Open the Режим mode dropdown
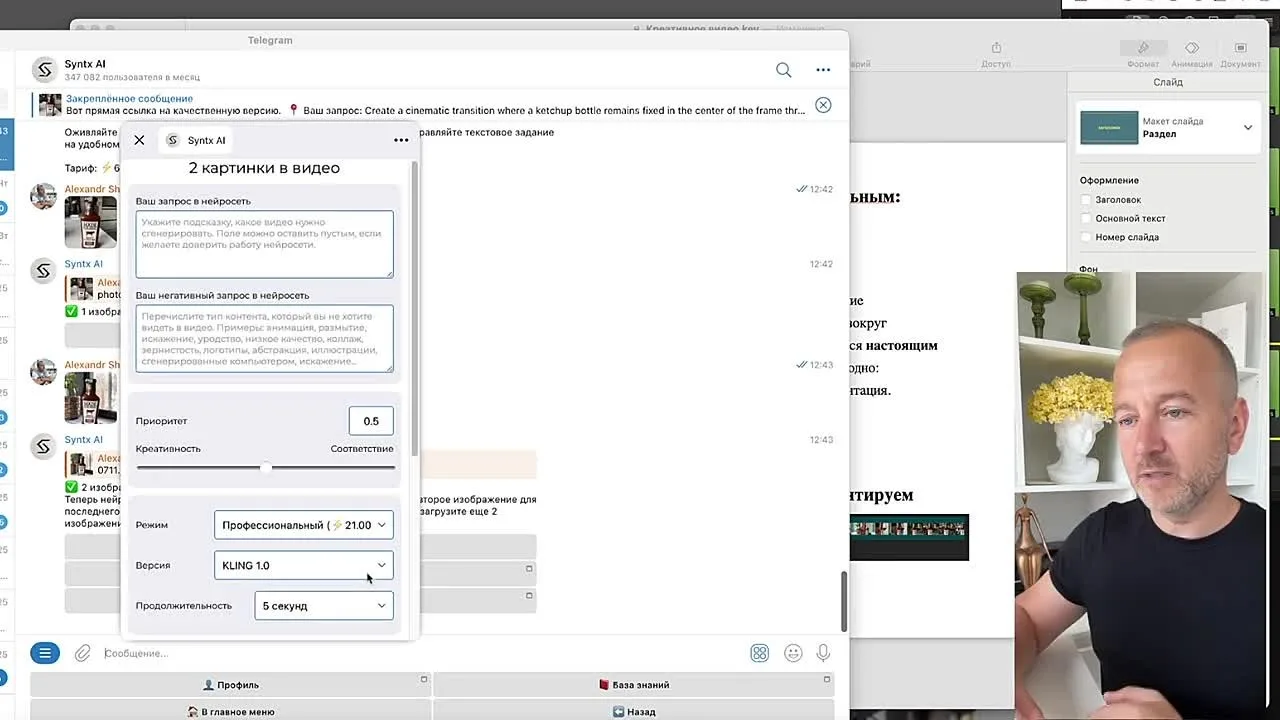Viewport: 1280px width, 720px height. click(x=303, y=525)
